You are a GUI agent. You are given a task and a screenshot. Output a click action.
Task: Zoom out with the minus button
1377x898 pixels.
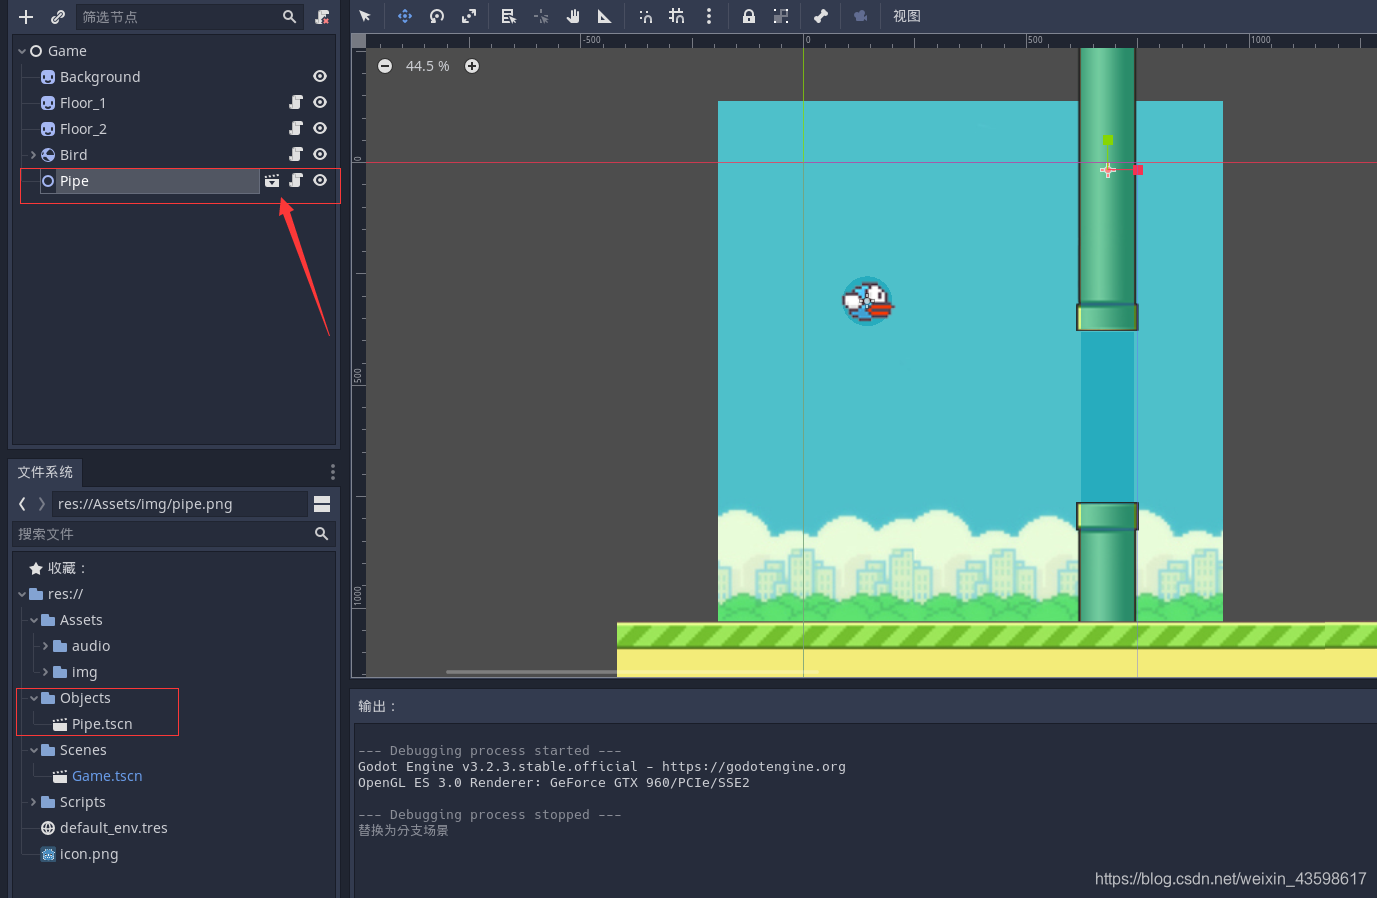pyautogui.click(x=385, y=66)
